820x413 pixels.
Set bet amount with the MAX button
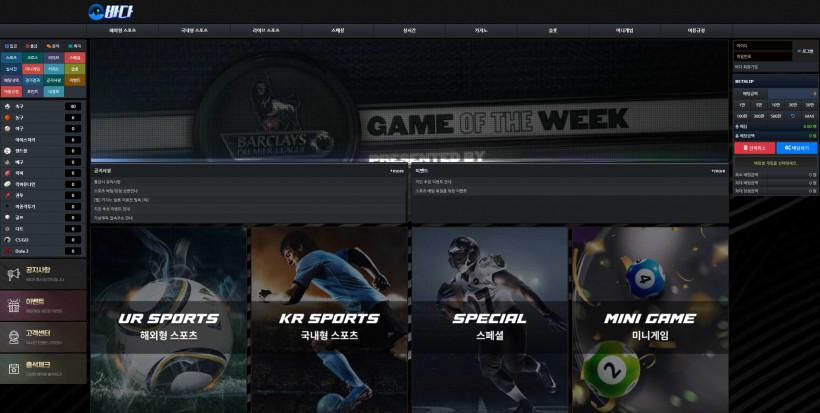[810, 116]
